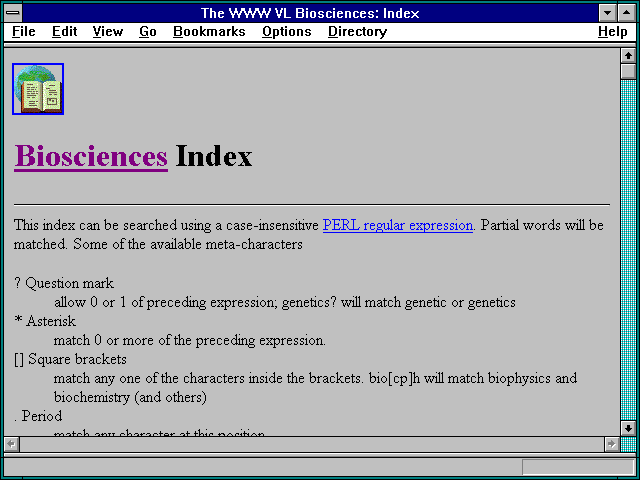Screen dimensions: 640x480
Task: Click the horizontal scrollbar right arrow
Action: pyautogui.click(x=611, y=444)
